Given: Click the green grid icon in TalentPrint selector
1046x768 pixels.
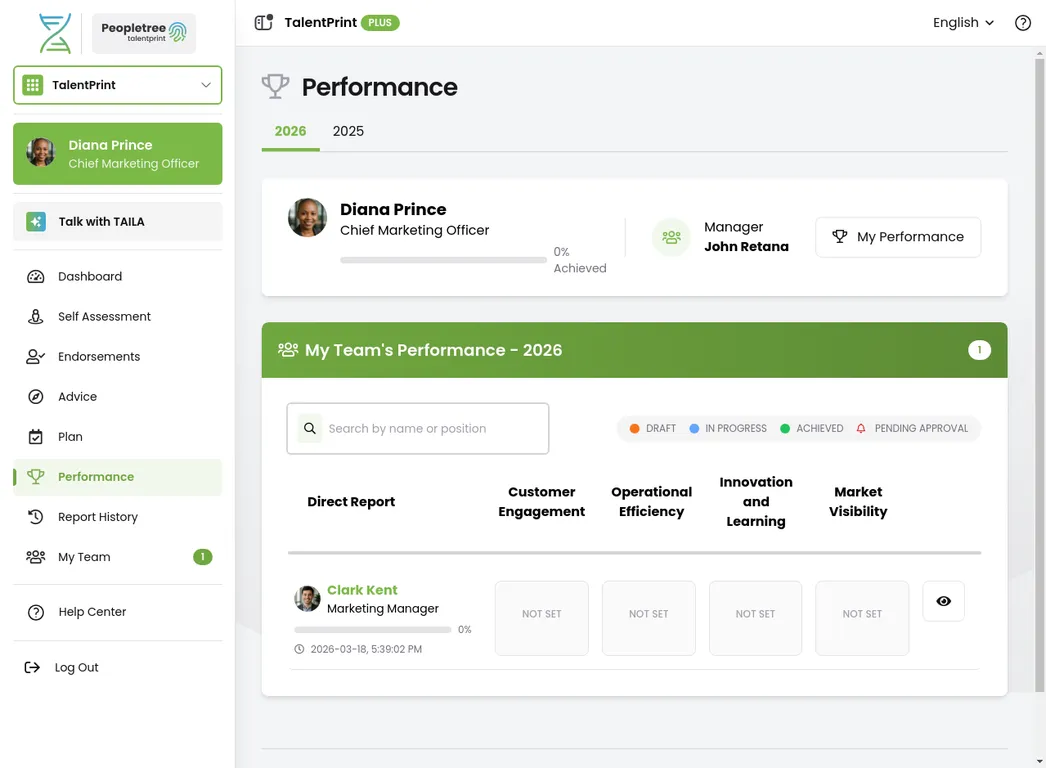Looking at the screenshot, I should [x=33, y=85].
